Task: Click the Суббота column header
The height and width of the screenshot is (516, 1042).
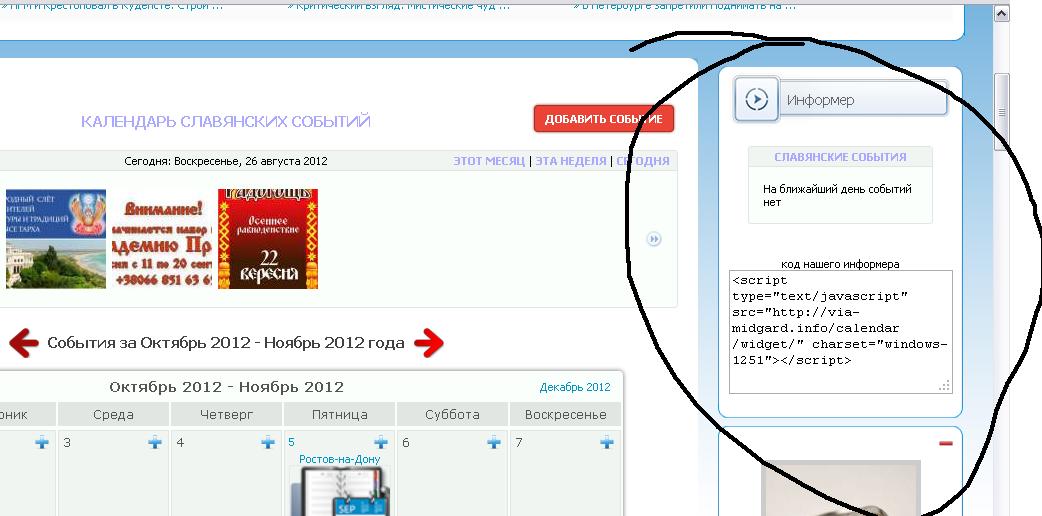Action: tap(453, 414)
